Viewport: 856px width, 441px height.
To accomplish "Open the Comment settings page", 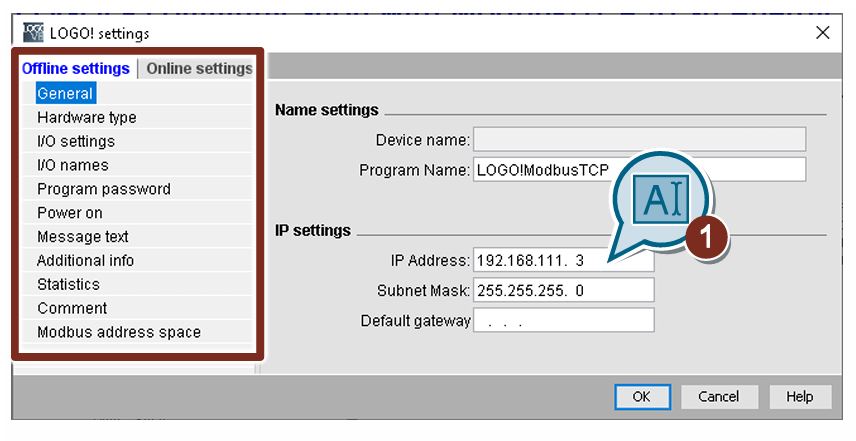I will click(x=72, y=308).
